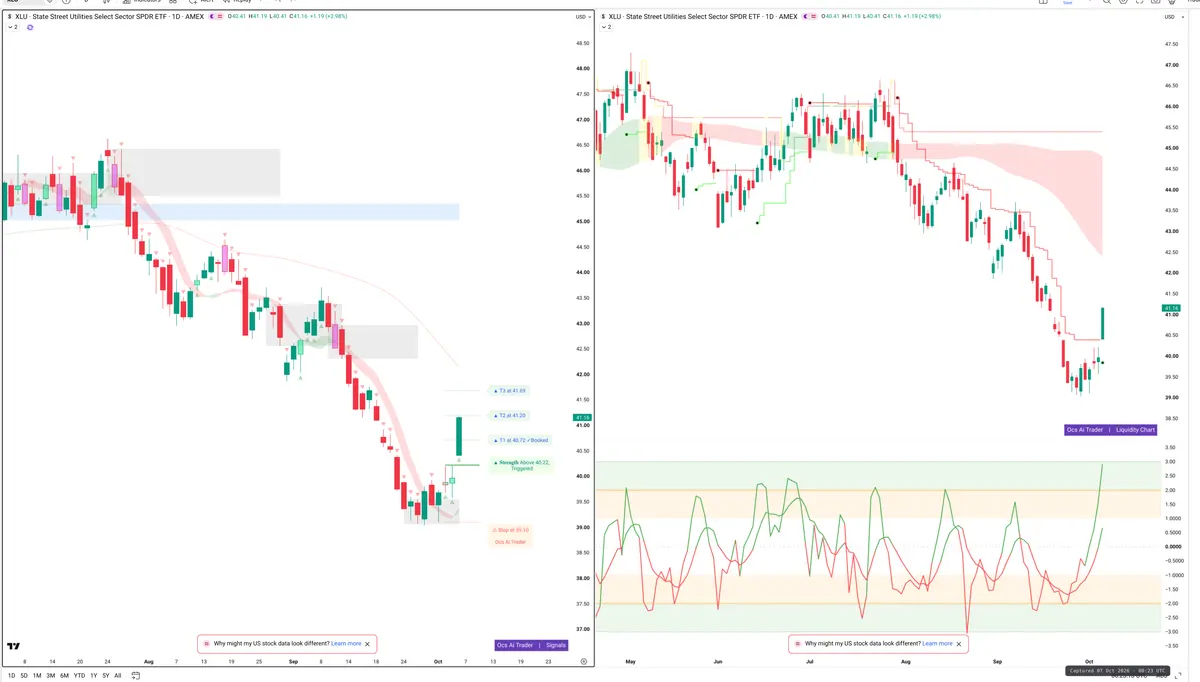Select the 1M time range
1200x682 pixels.
37,676
